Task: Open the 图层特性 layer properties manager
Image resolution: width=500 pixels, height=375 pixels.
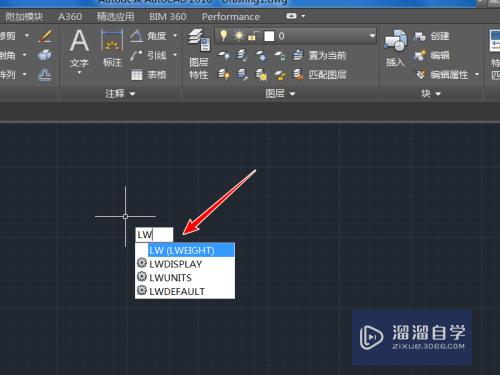Action: point(199,55)
